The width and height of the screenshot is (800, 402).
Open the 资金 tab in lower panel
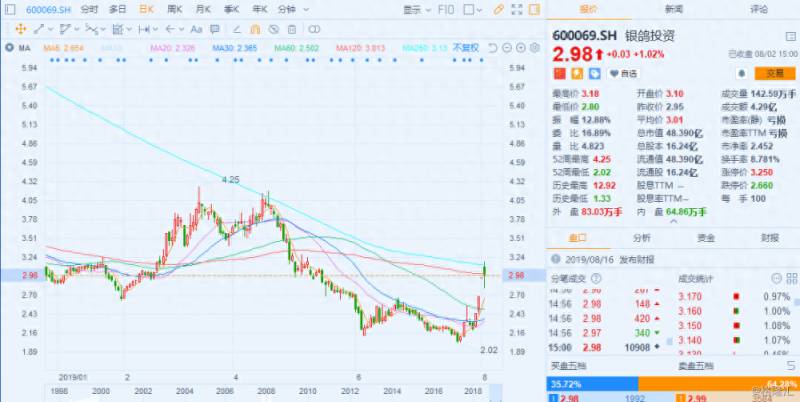coord(706,238)
